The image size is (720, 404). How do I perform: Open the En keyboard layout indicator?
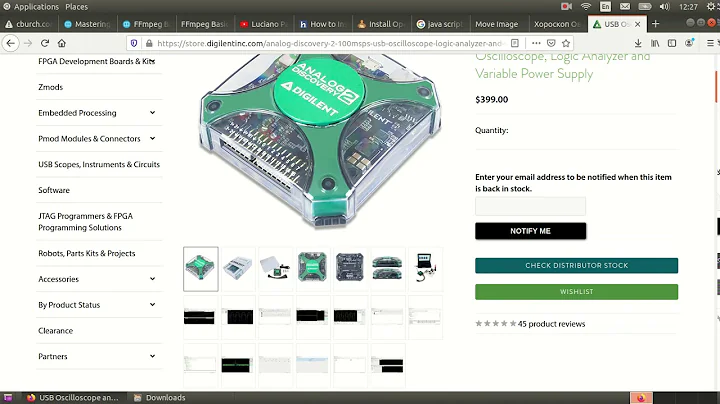click(x=605, y=6)
